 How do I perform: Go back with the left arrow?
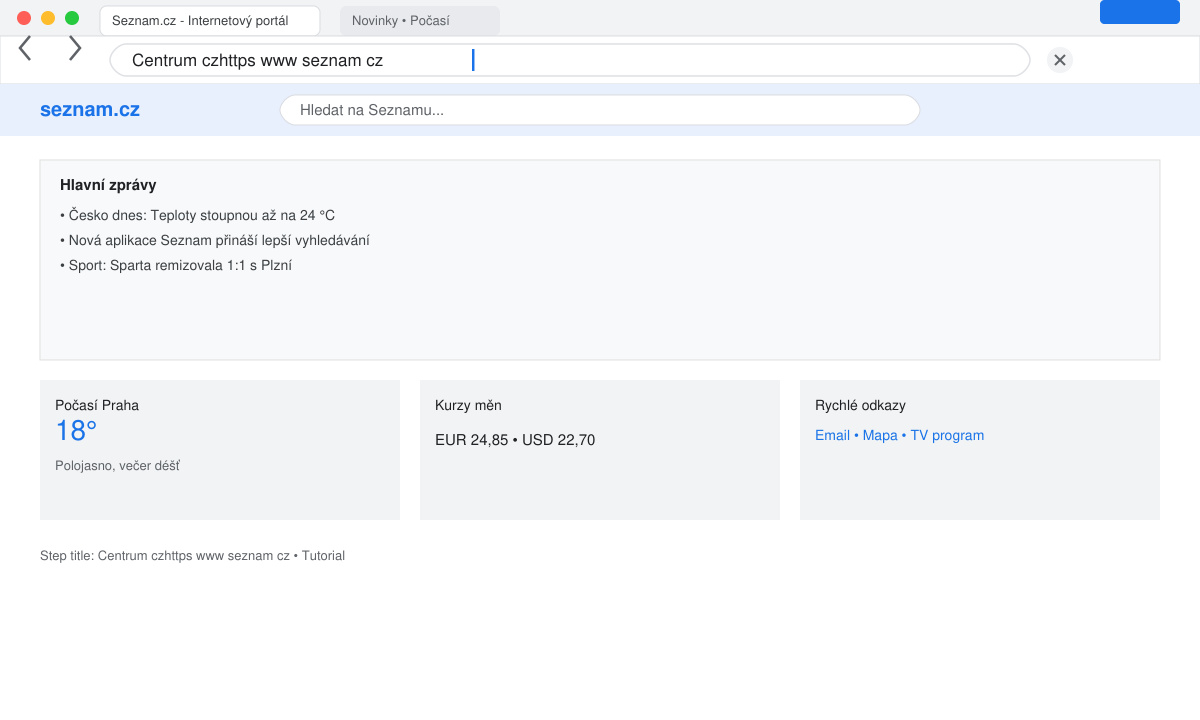pos(25,48)
